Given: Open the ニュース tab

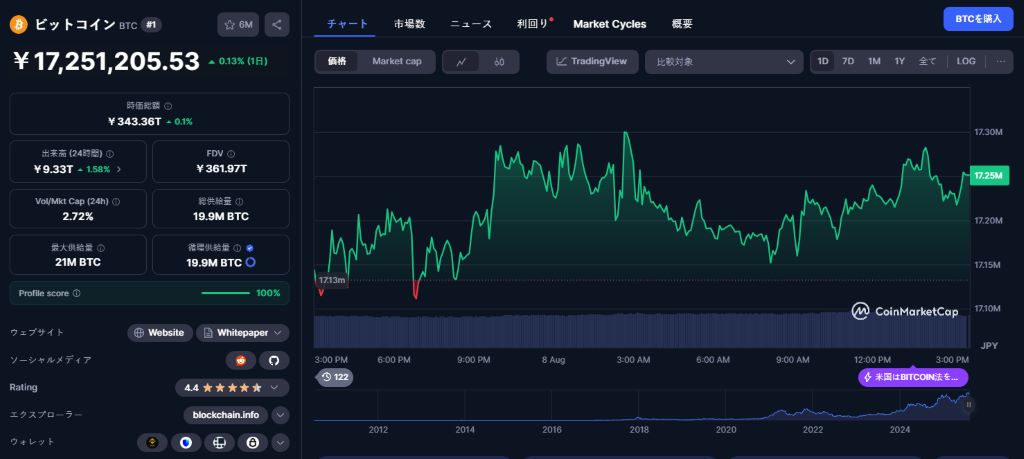Looking at the screenshot, I should (471, 24).
